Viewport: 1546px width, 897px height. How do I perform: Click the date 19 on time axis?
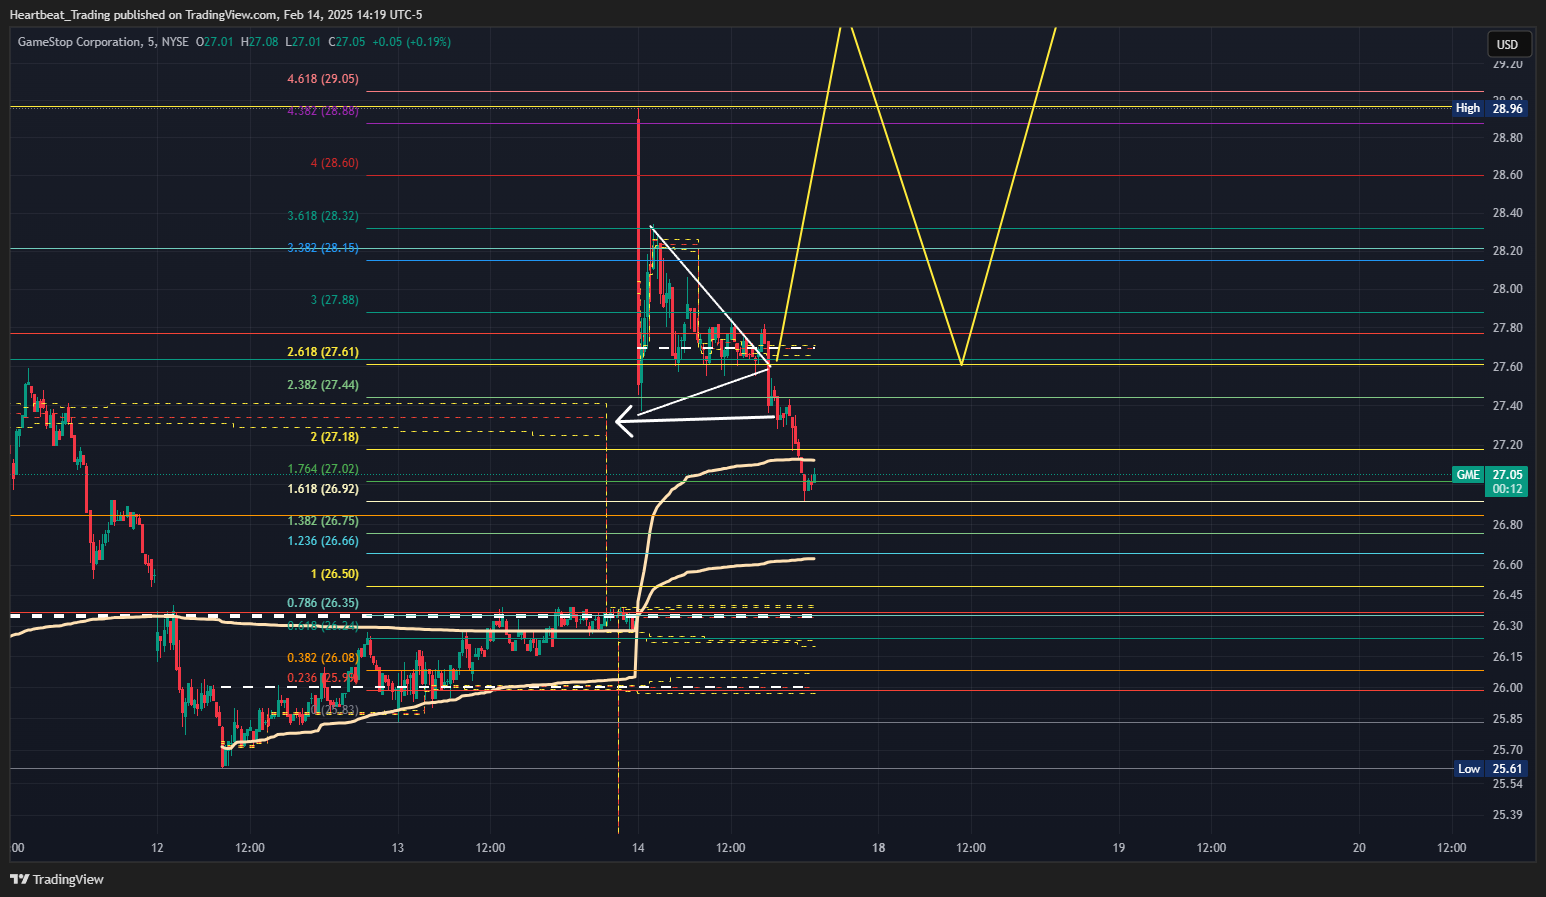point(1119,848)
